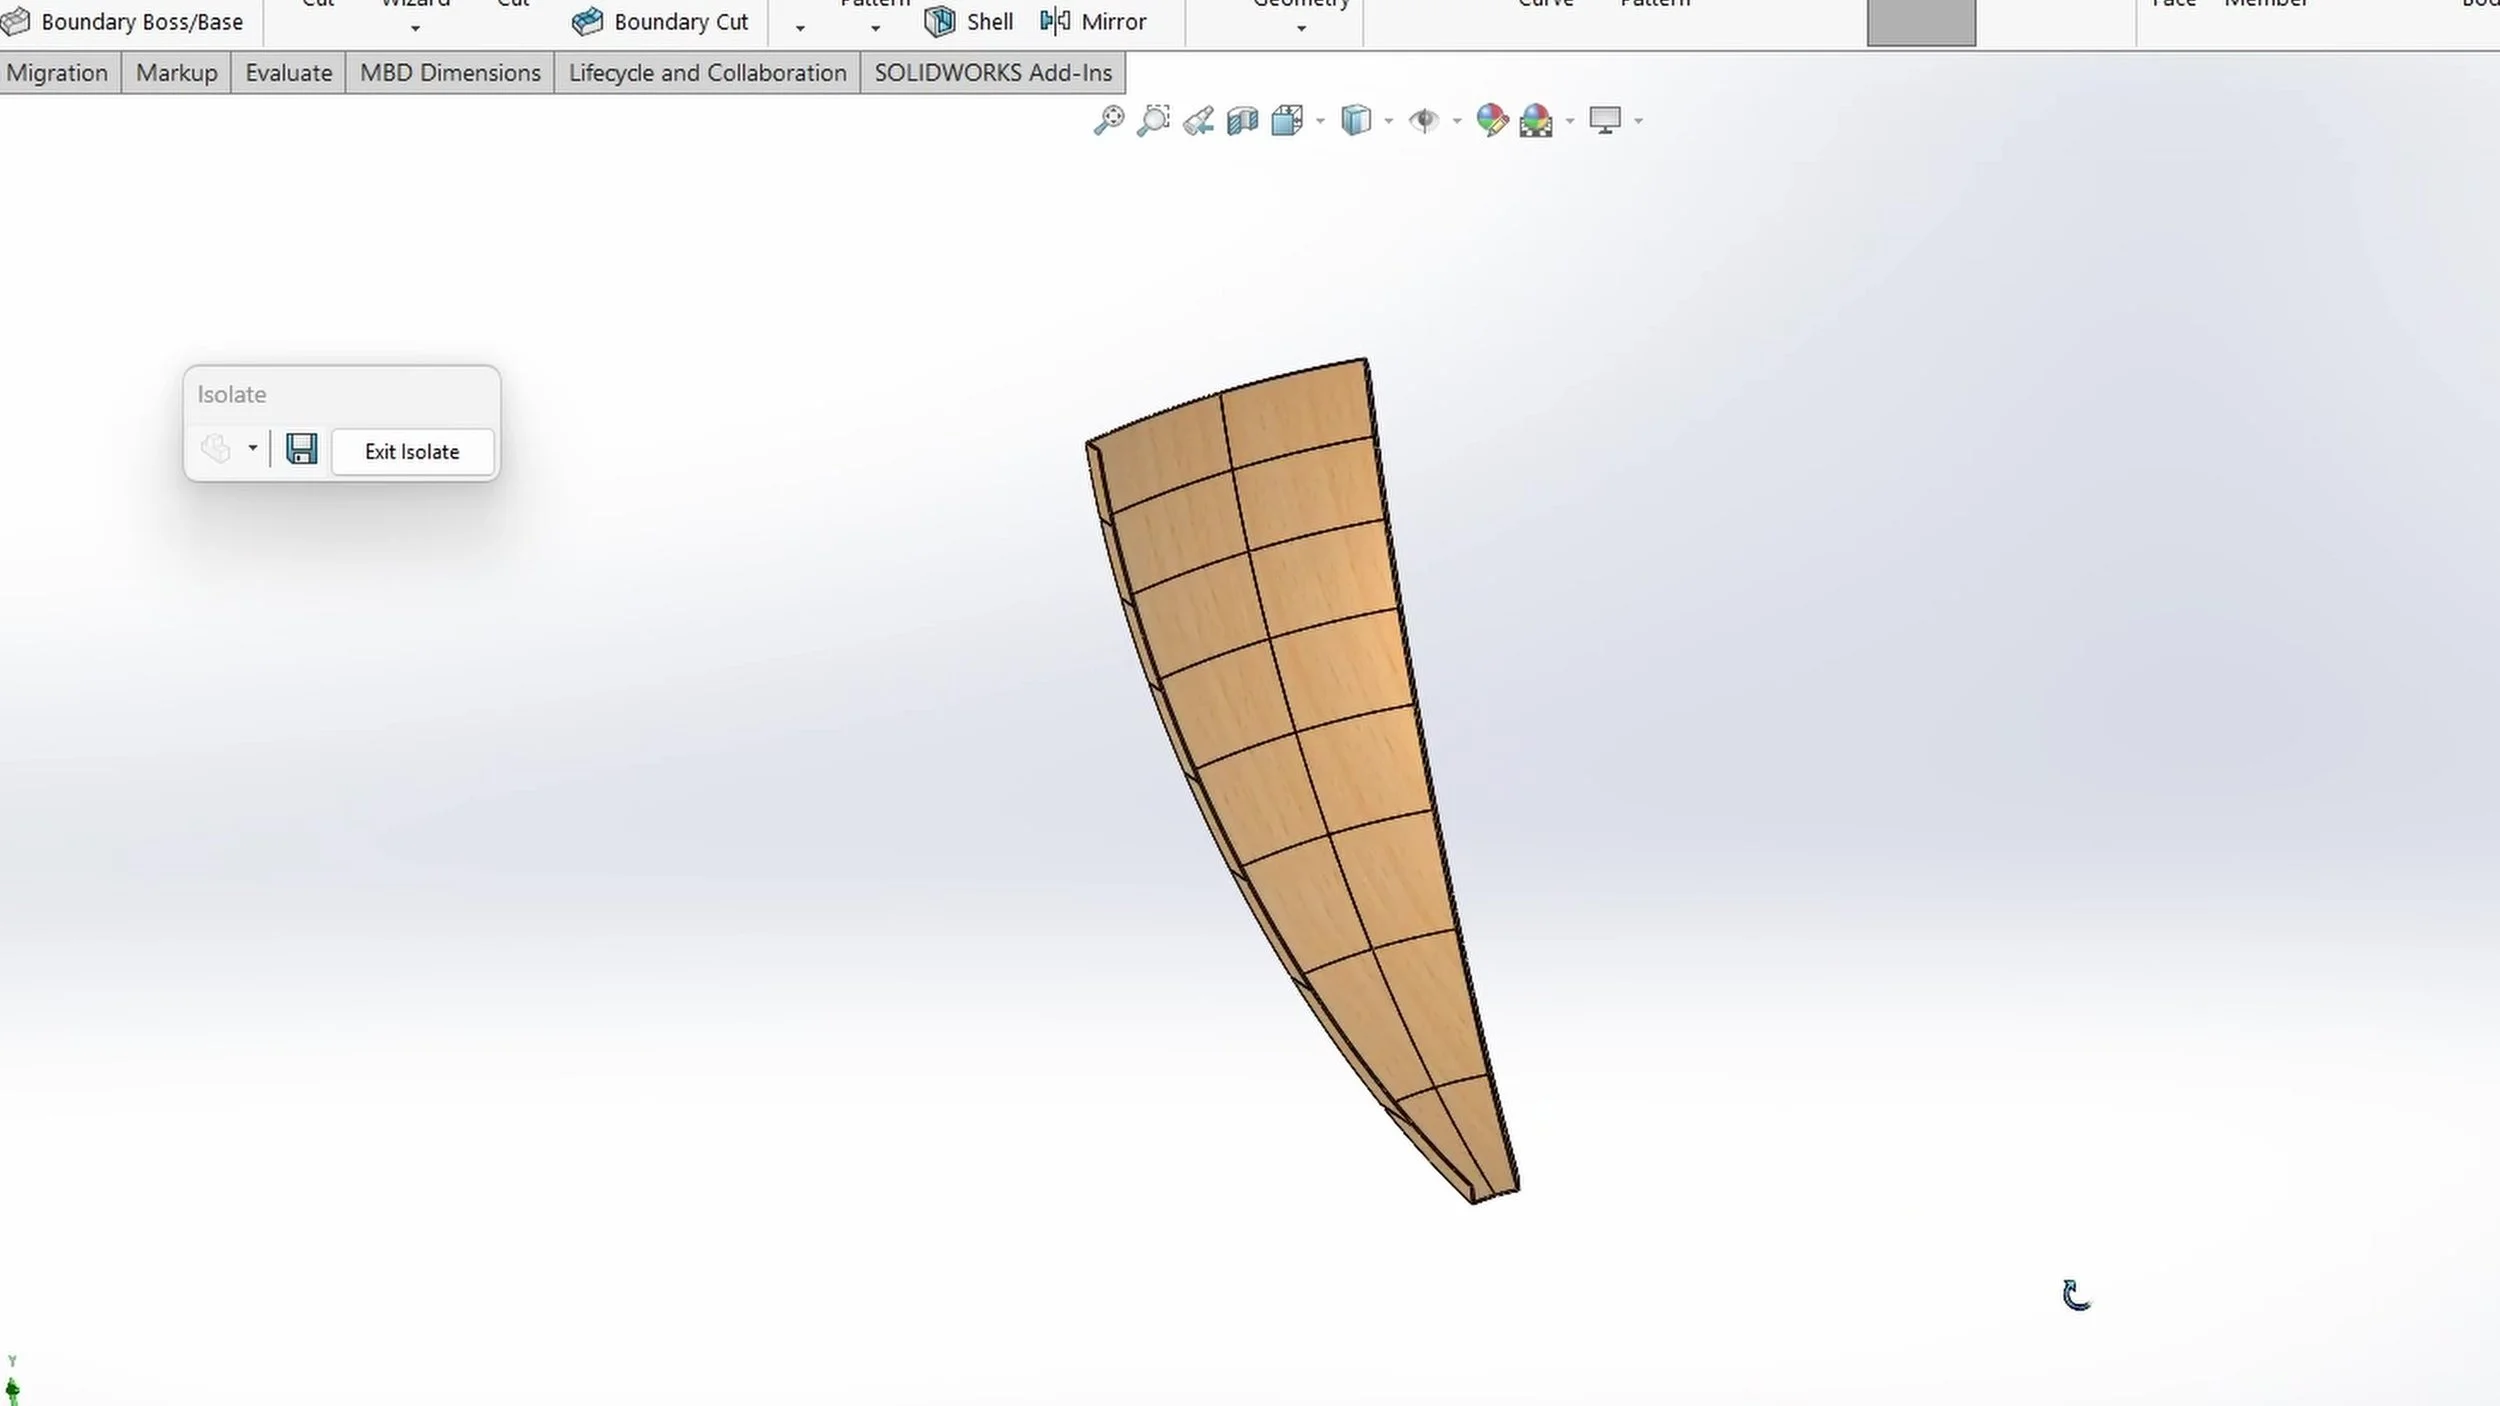Click the Exit Isolate button
Image resolution: width=2500 pixels, height=1406 pixels.
point(412,452)
